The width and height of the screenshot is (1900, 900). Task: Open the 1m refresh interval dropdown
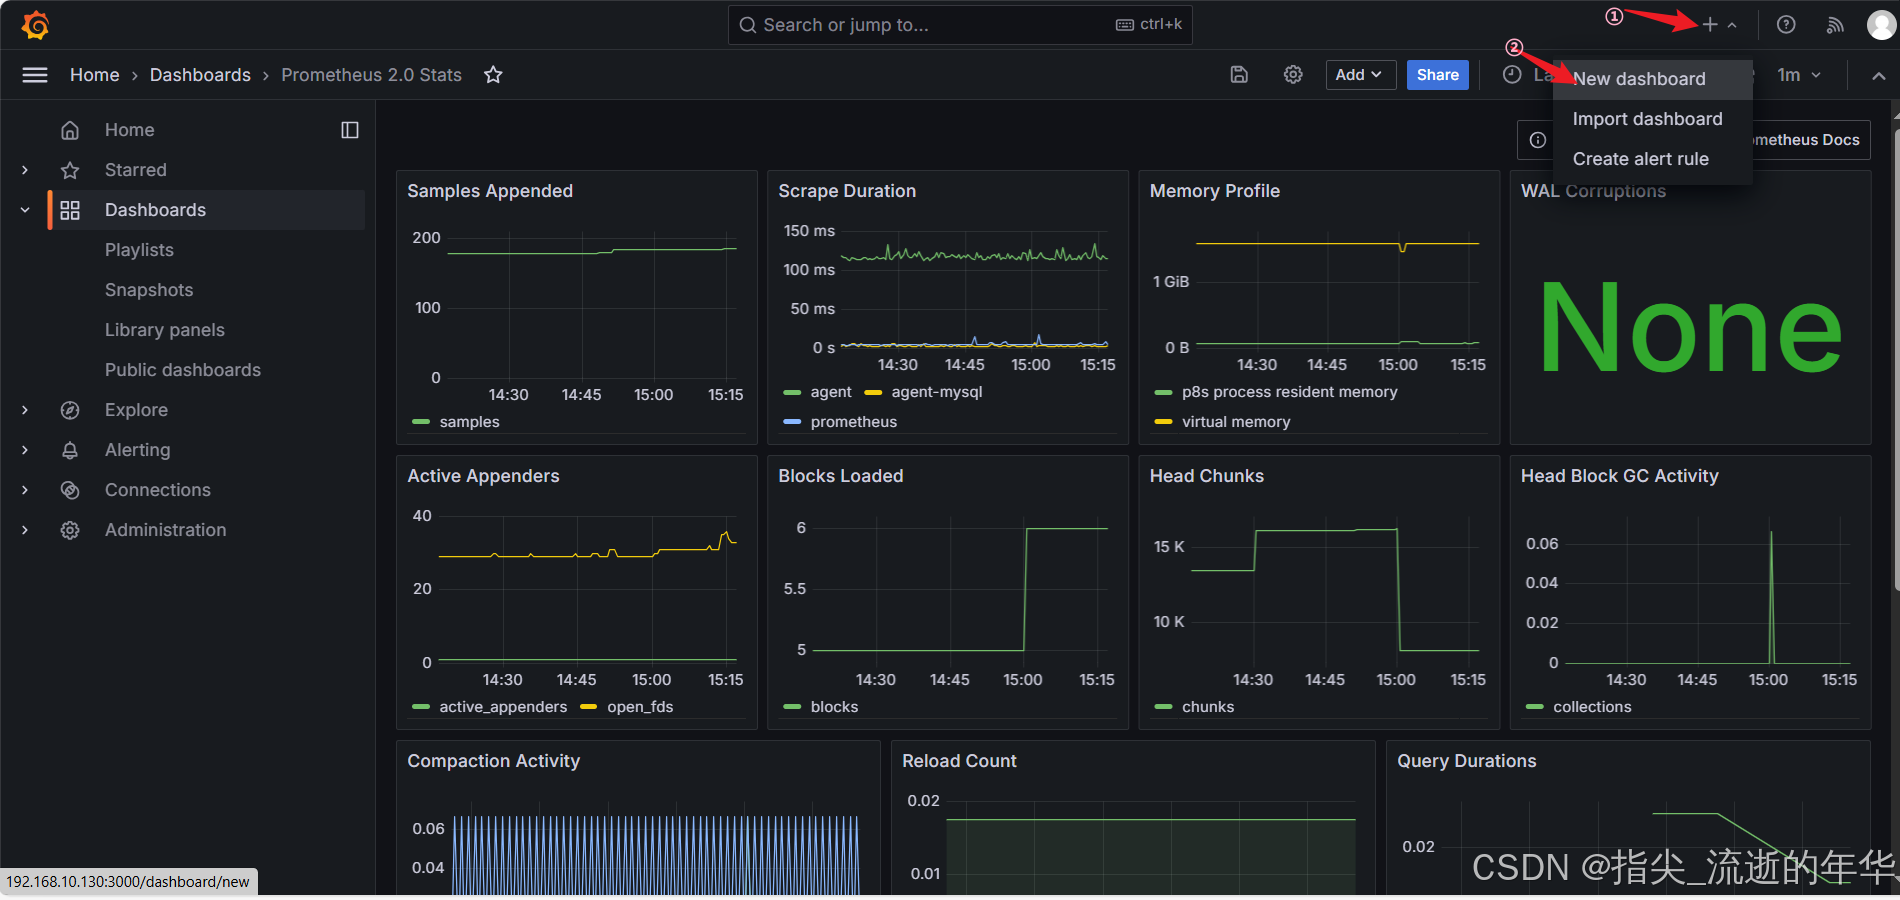click(1799, 75)
